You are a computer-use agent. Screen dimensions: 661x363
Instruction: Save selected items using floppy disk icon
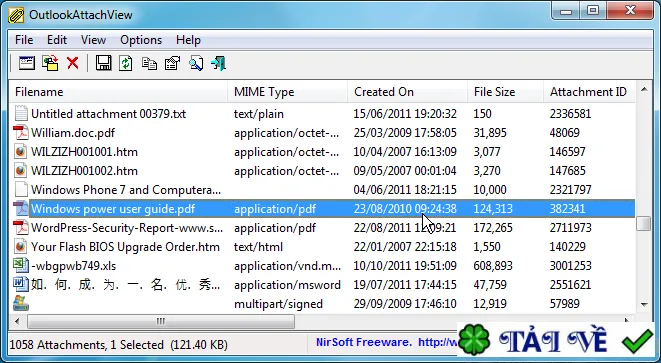[103, 63]
